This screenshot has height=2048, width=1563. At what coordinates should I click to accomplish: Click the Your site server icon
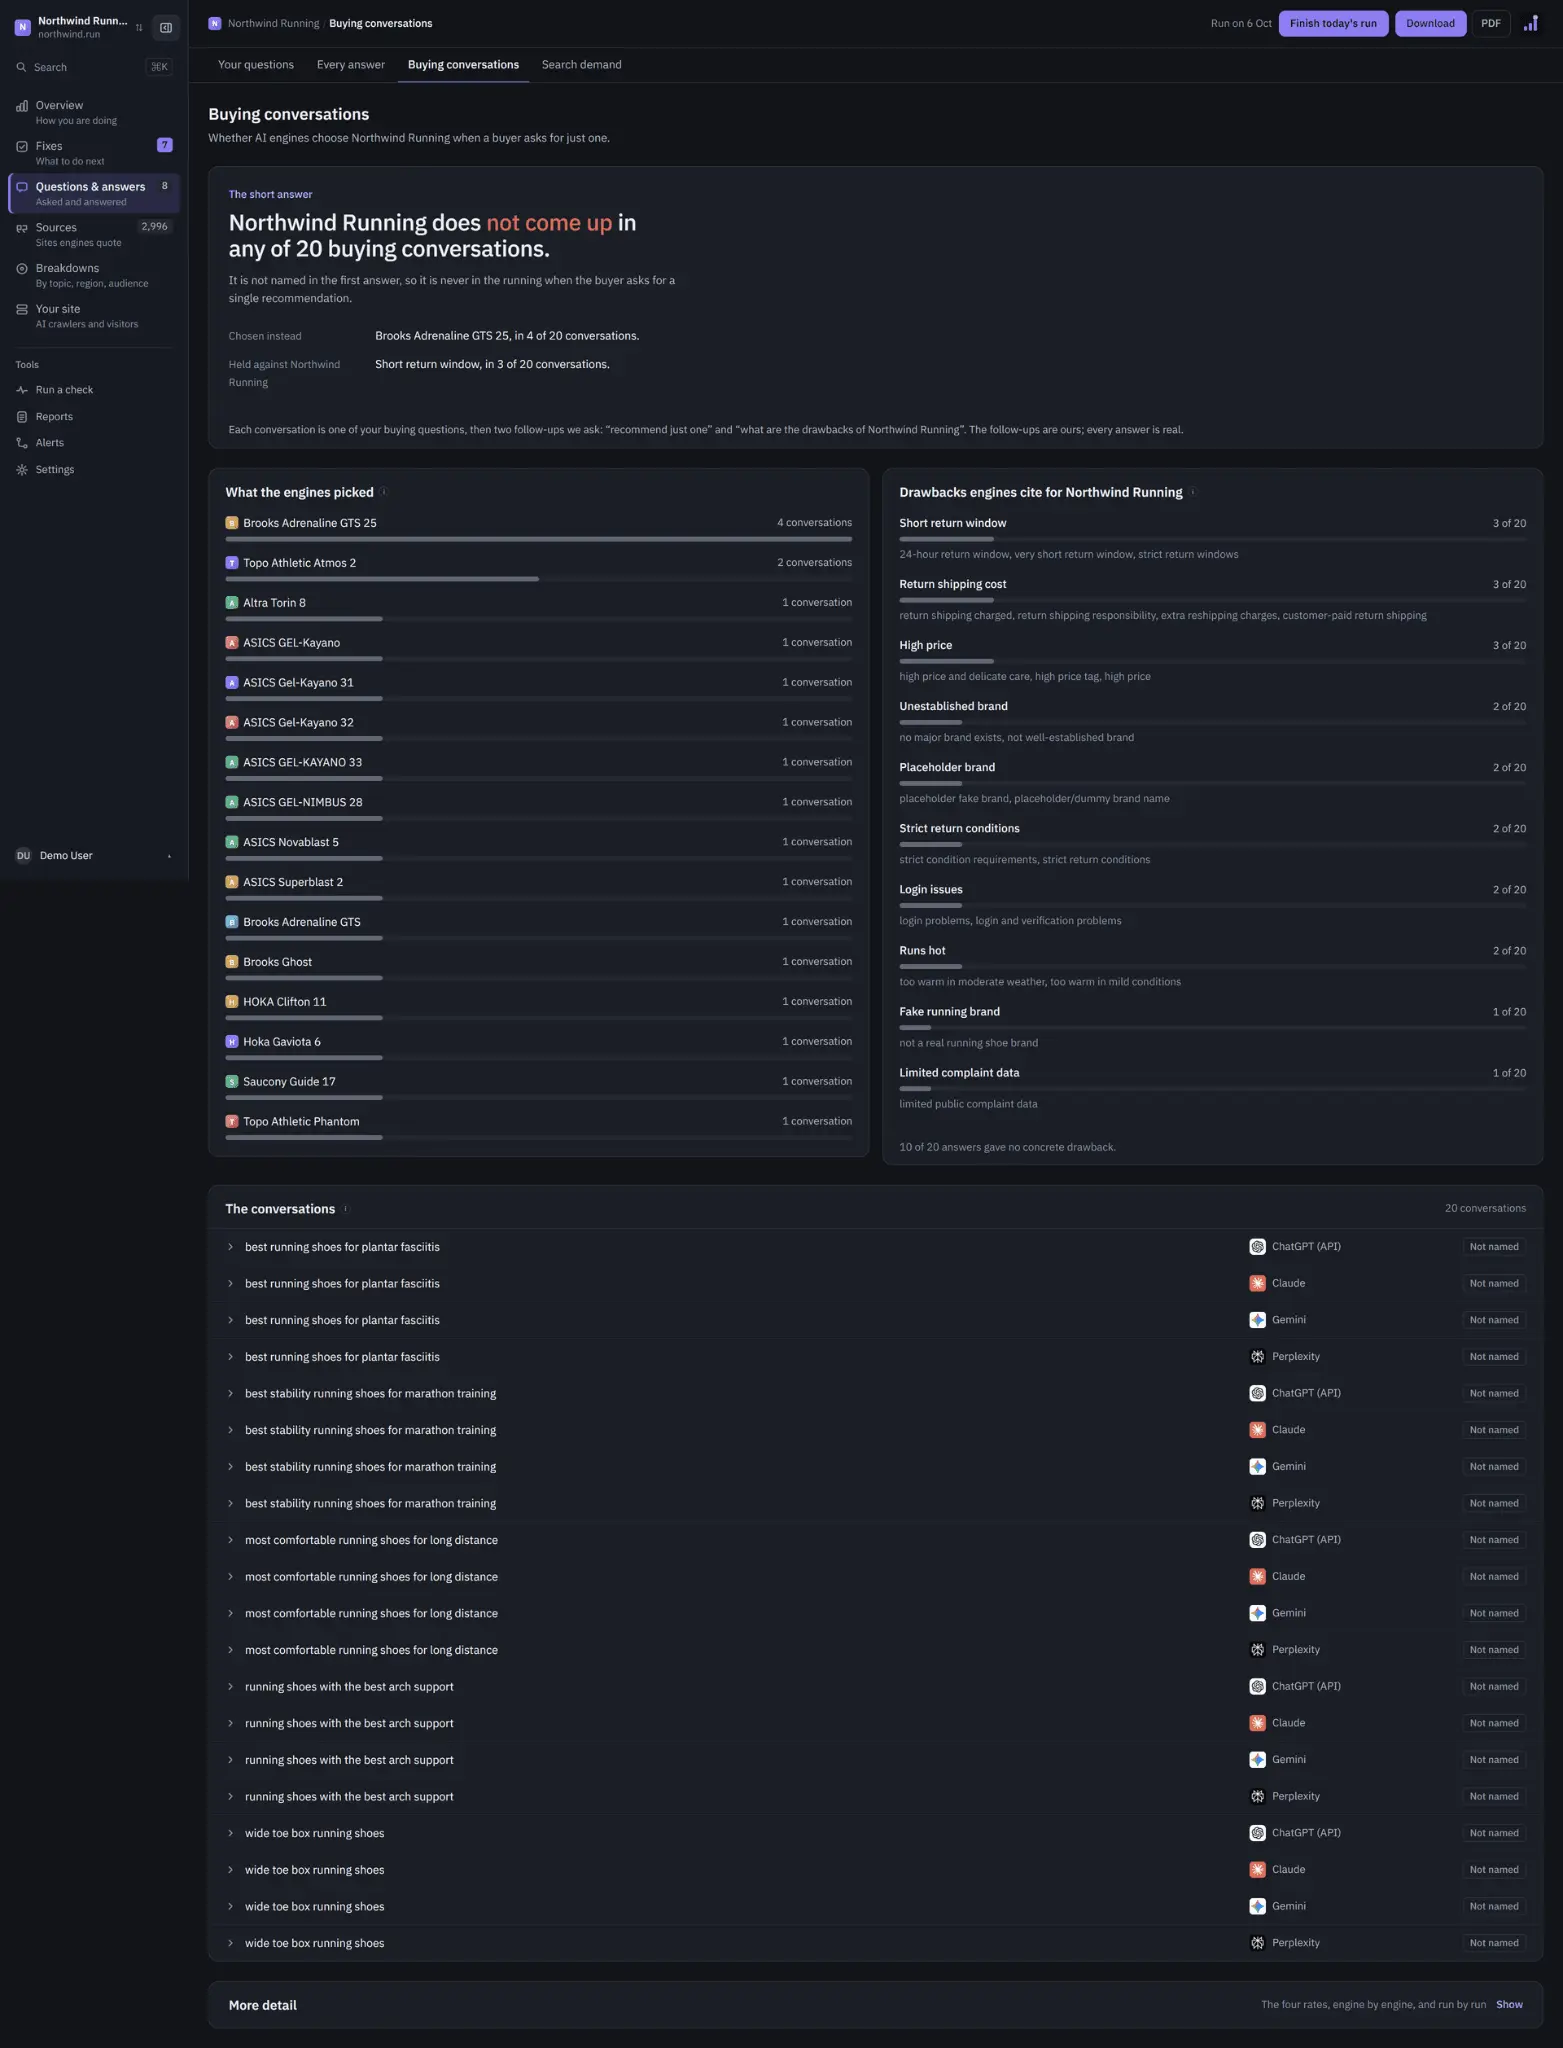(x=22, y=309)
